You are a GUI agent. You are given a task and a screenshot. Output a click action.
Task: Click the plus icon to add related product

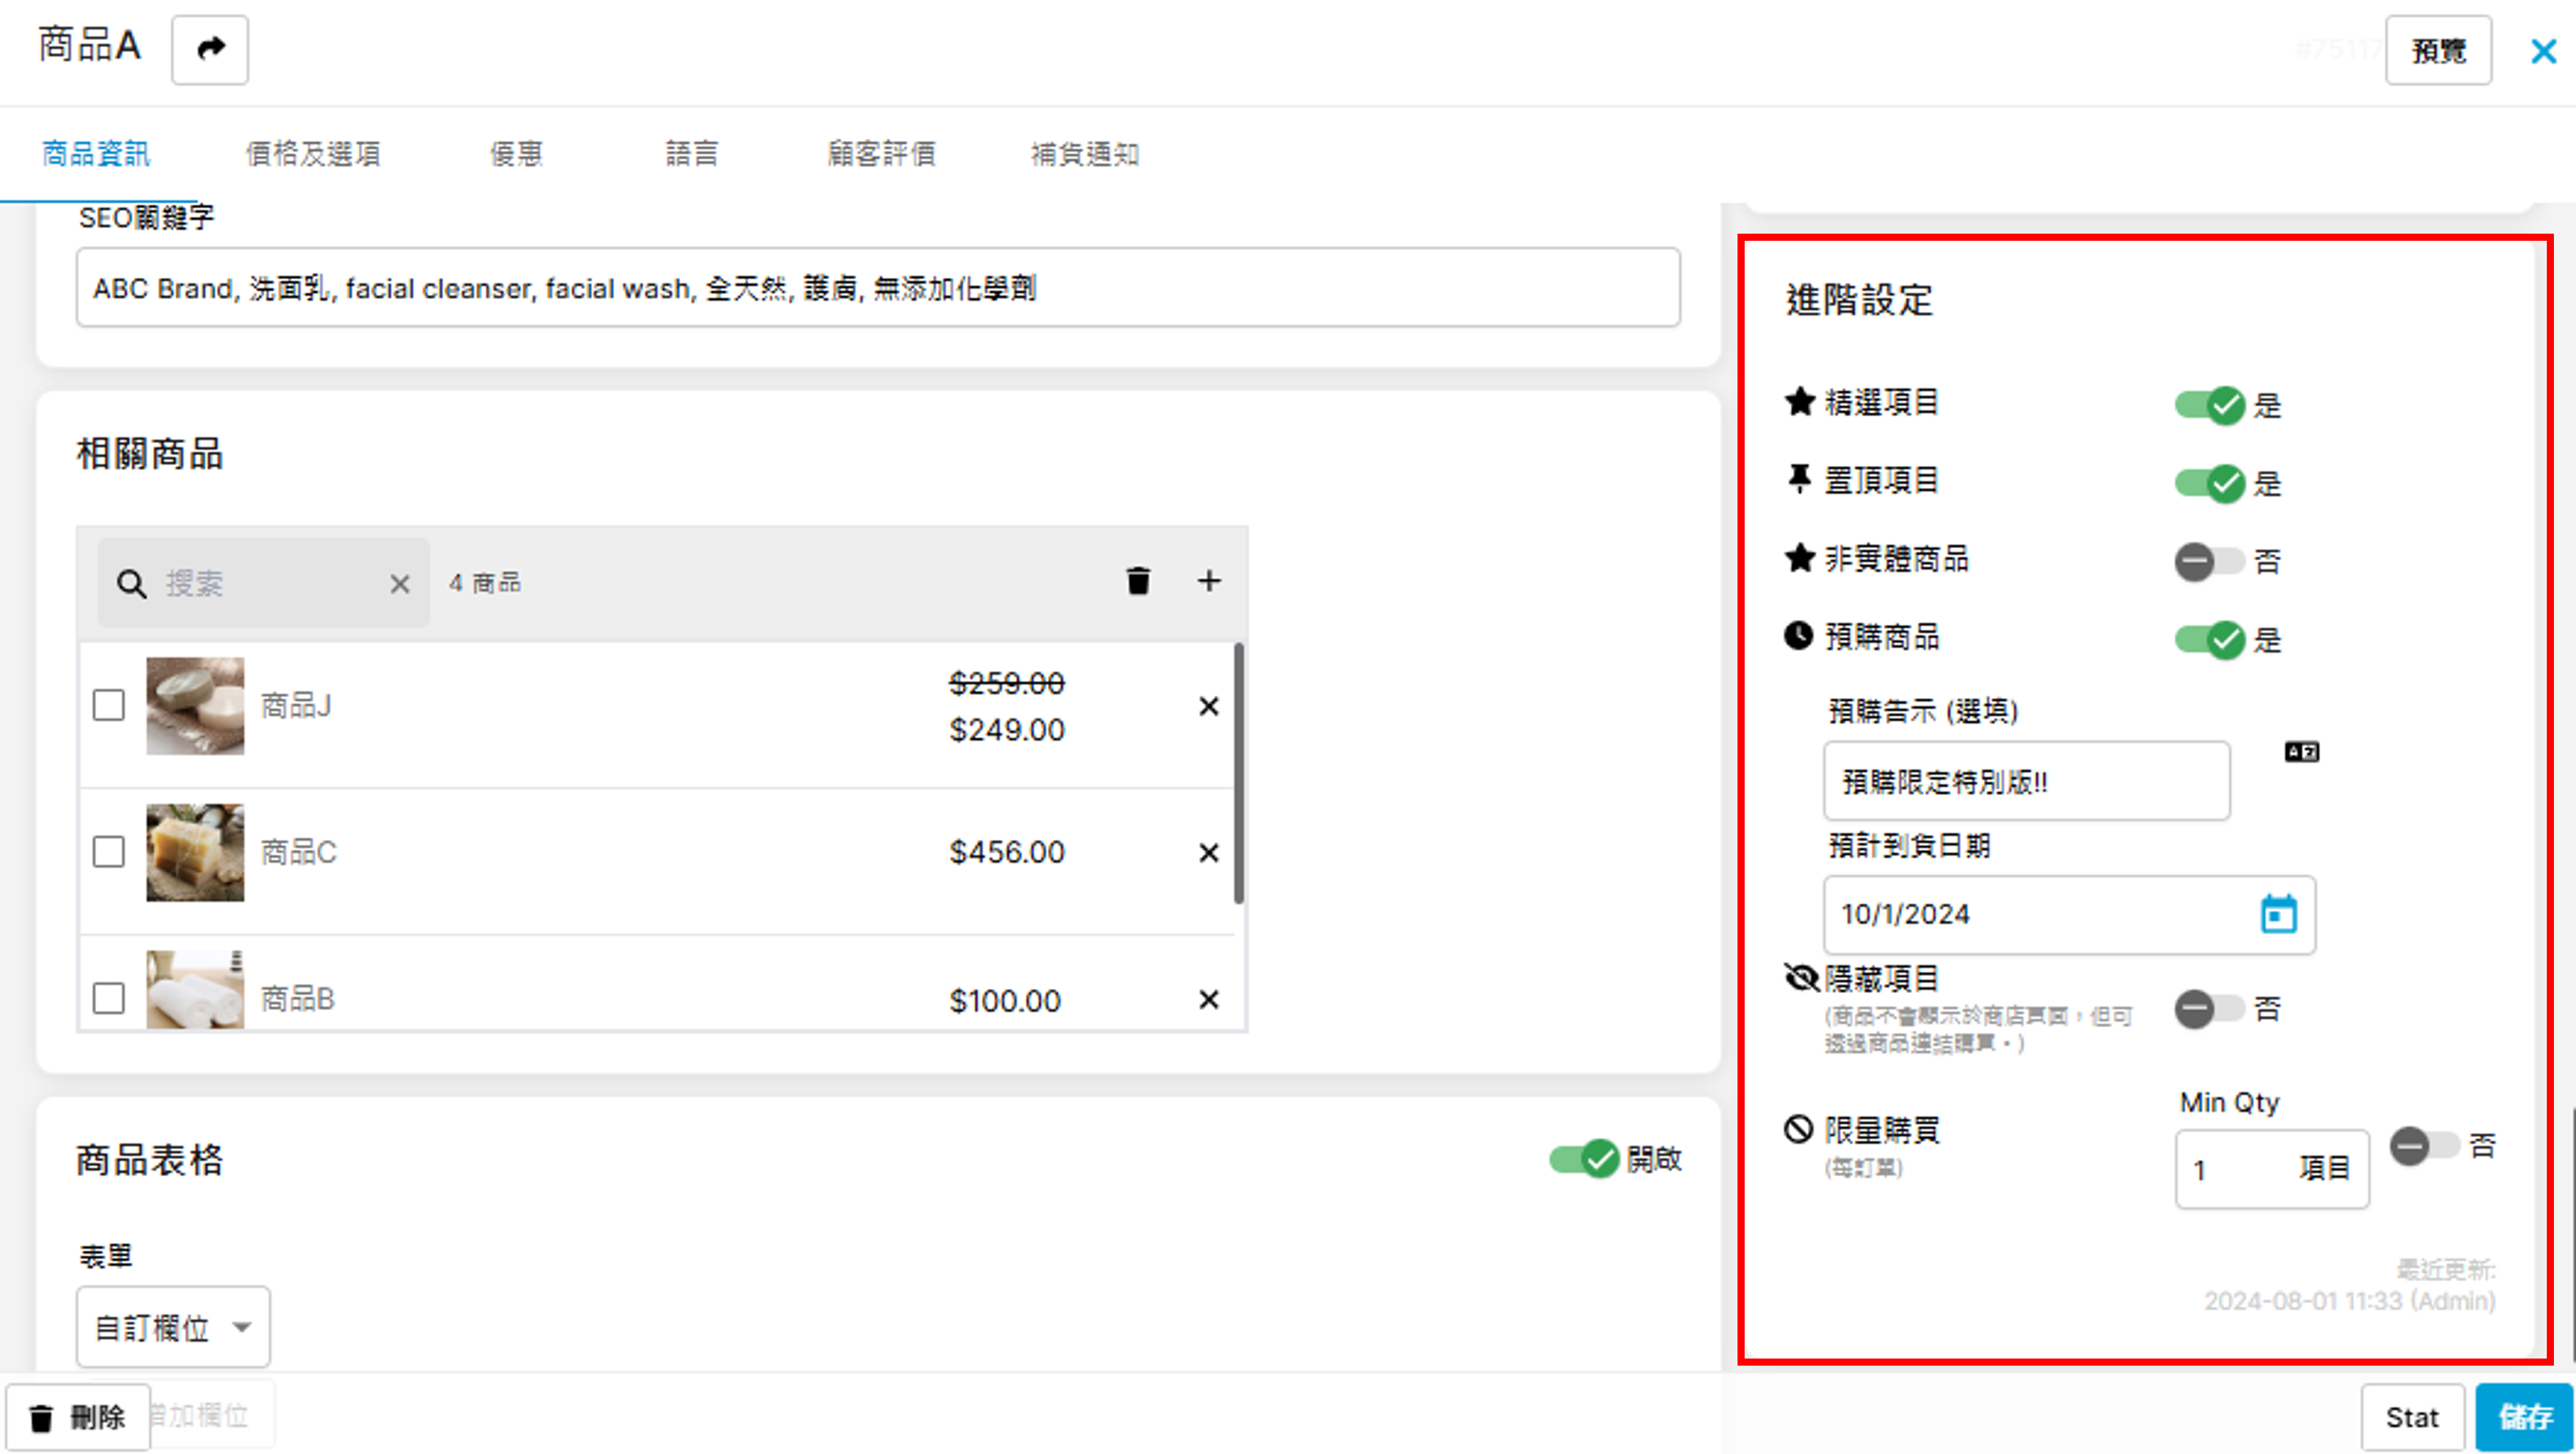pos(1209,581)
